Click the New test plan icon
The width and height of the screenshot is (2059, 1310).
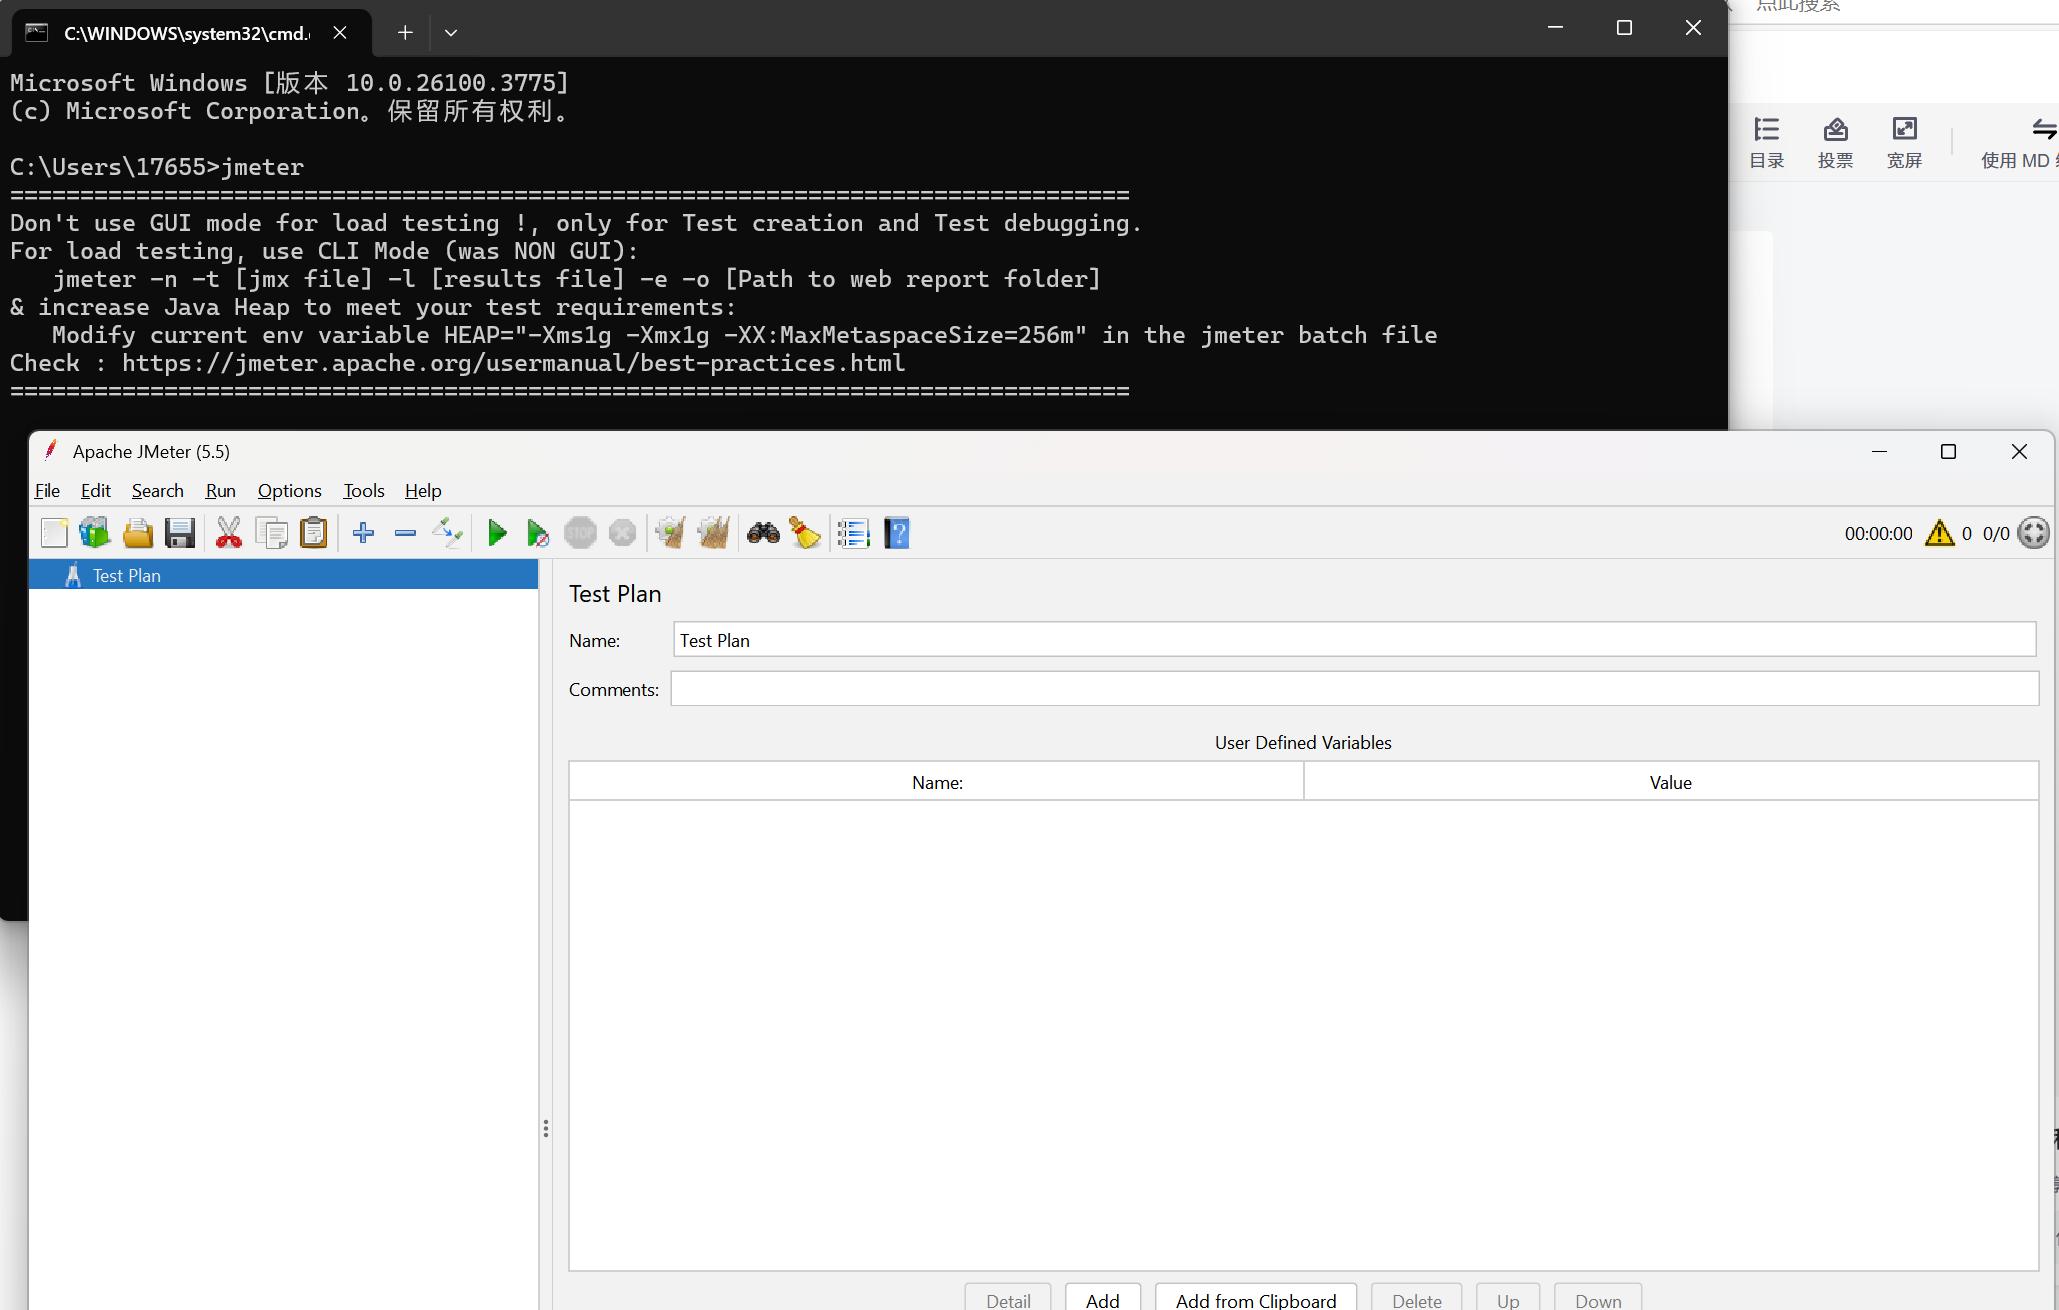[x=55, y=533]
